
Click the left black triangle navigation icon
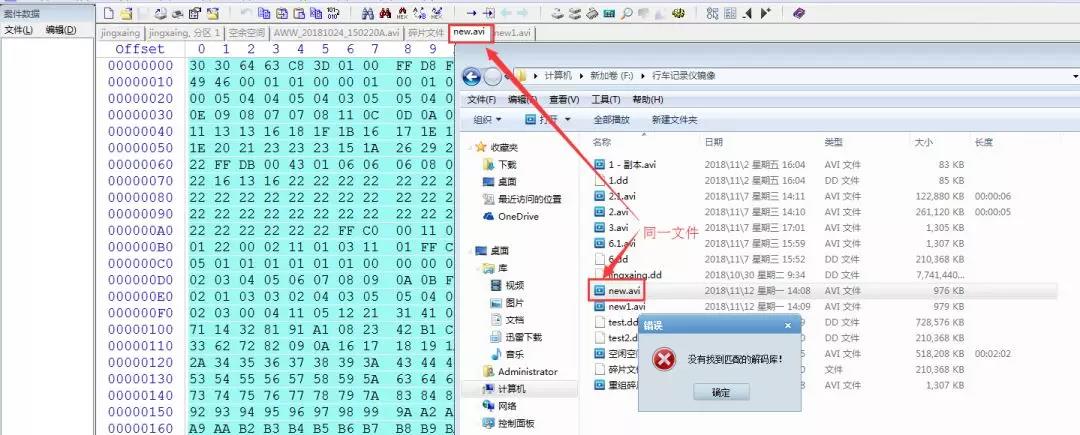click(747, 13)
